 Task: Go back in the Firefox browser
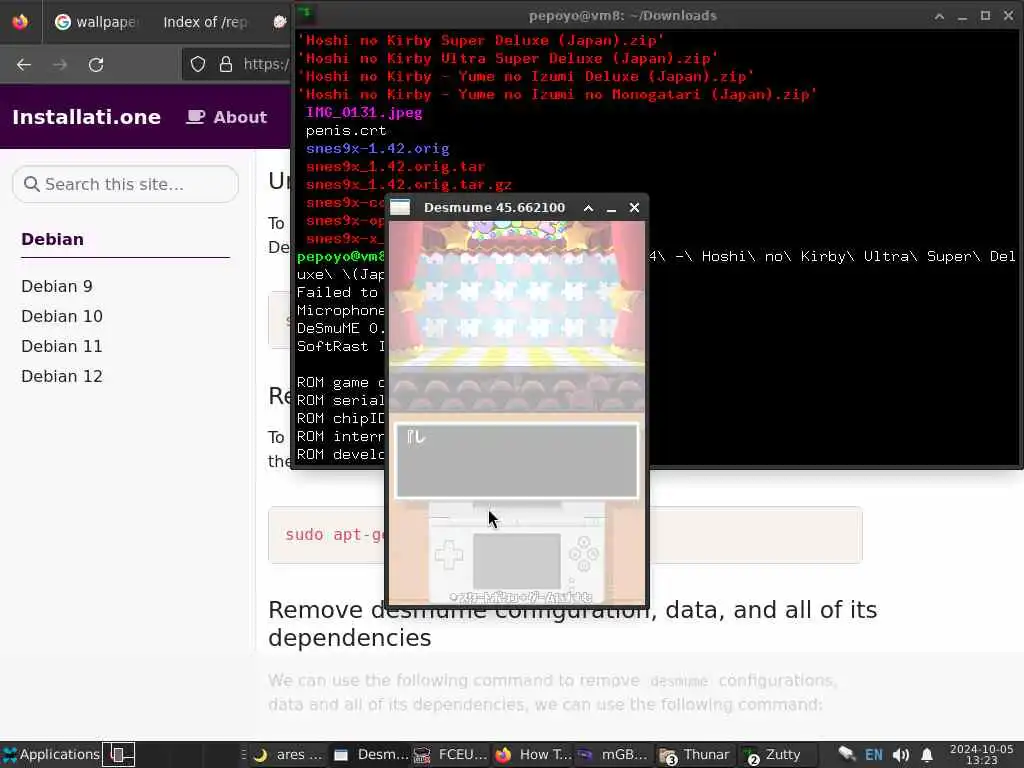(24, 64)
